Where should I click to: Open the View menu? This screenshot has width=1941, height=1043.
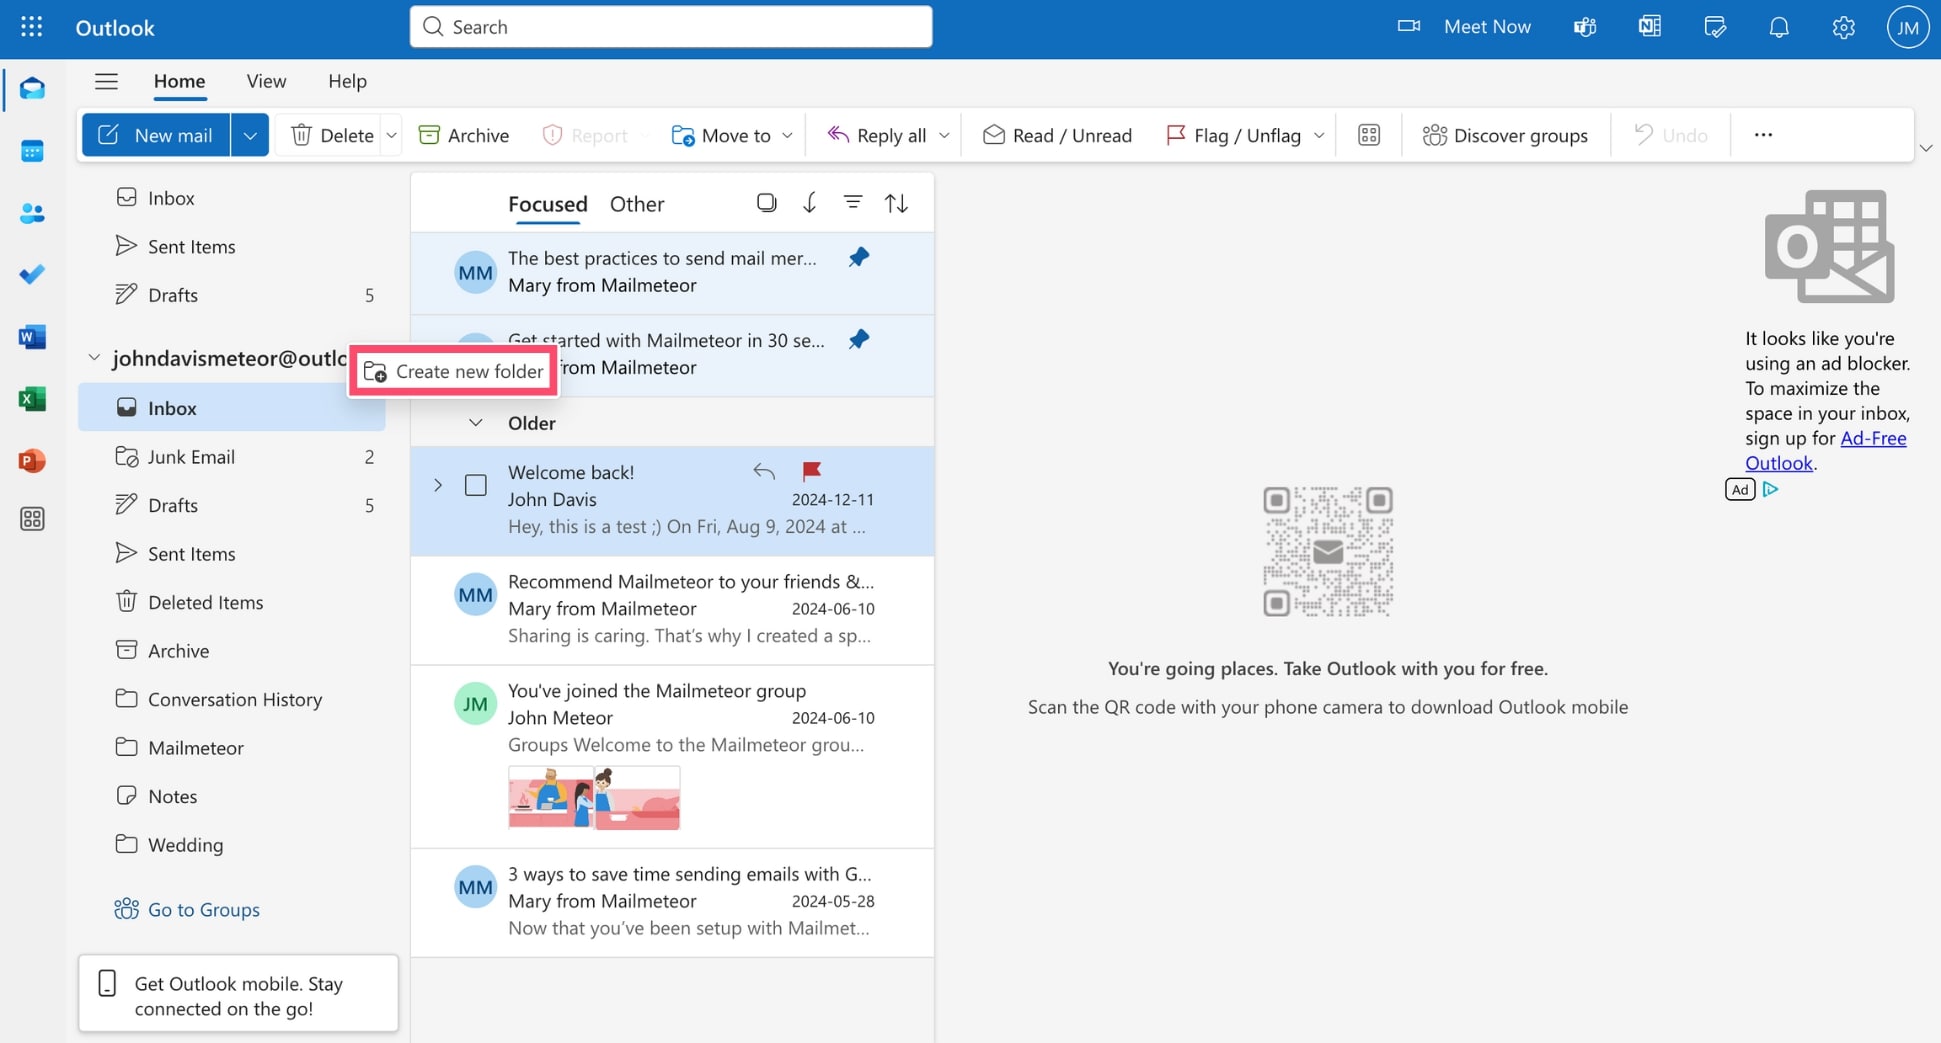(x=265, y=81)
